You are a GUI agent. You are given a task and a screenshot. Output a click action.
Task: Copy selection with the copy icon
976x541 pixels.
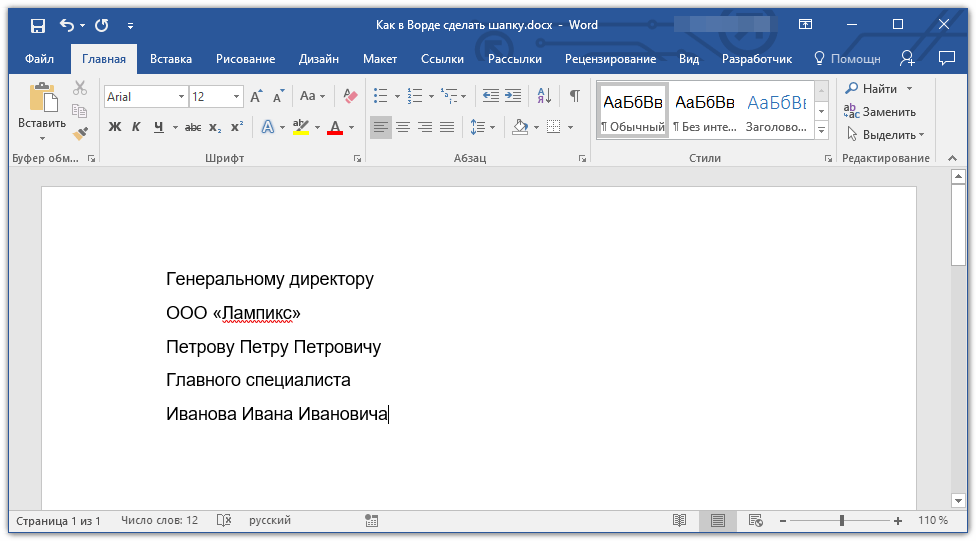tap(80, 111)
